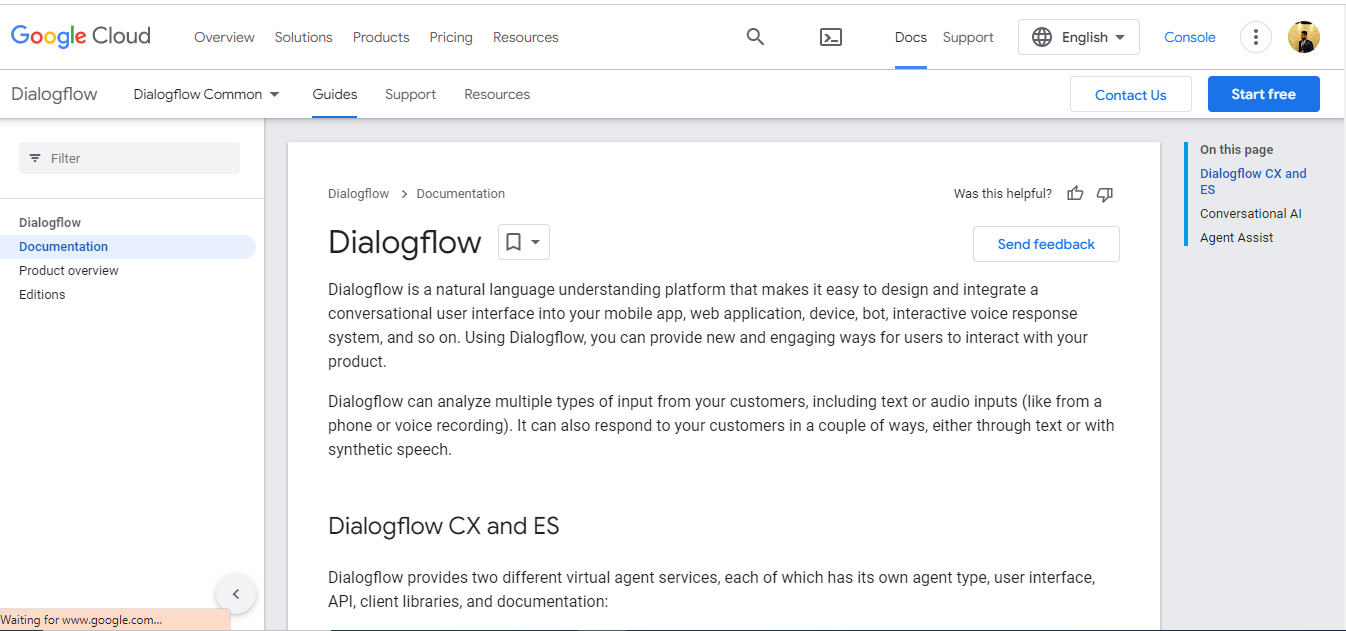Open the Solutions menu

click(303, 37)
